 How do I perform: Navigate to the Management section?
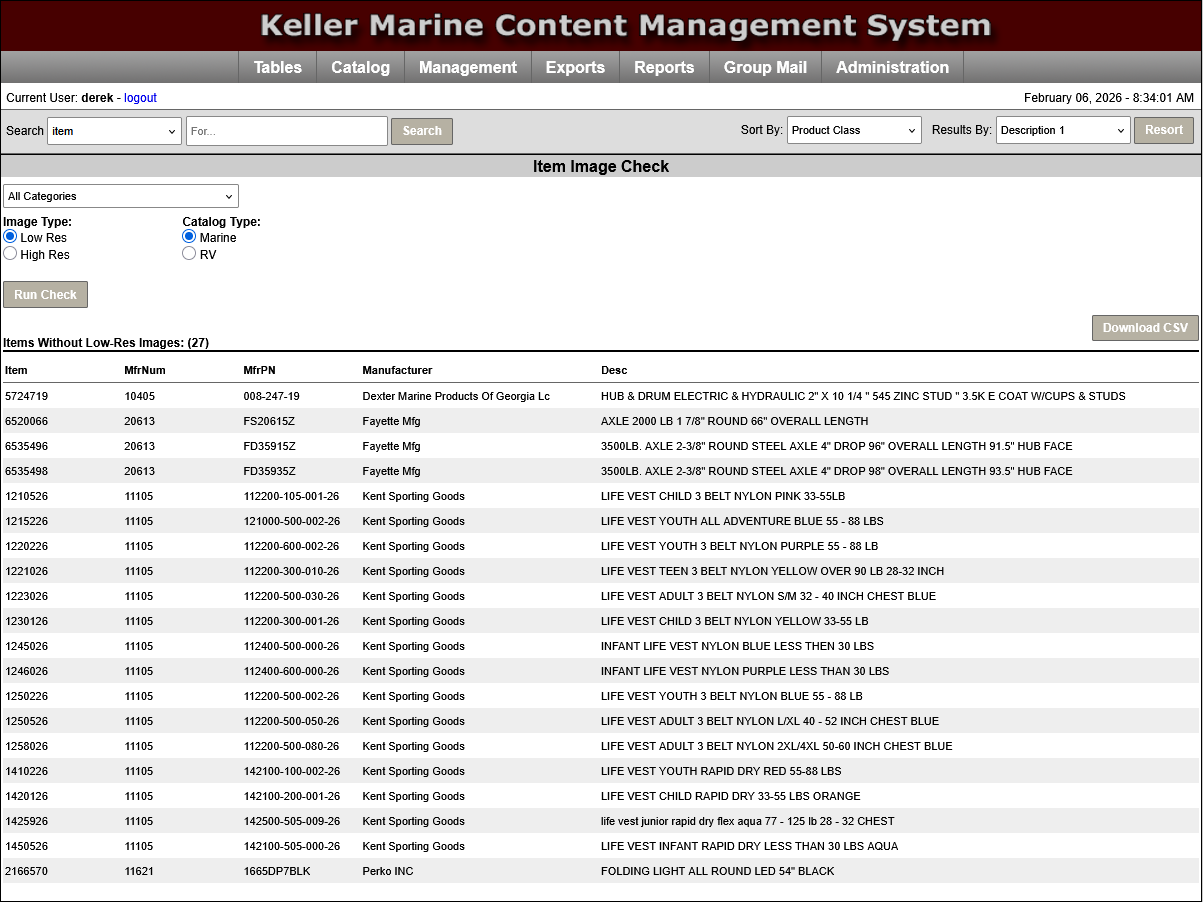tap(467, 67)
